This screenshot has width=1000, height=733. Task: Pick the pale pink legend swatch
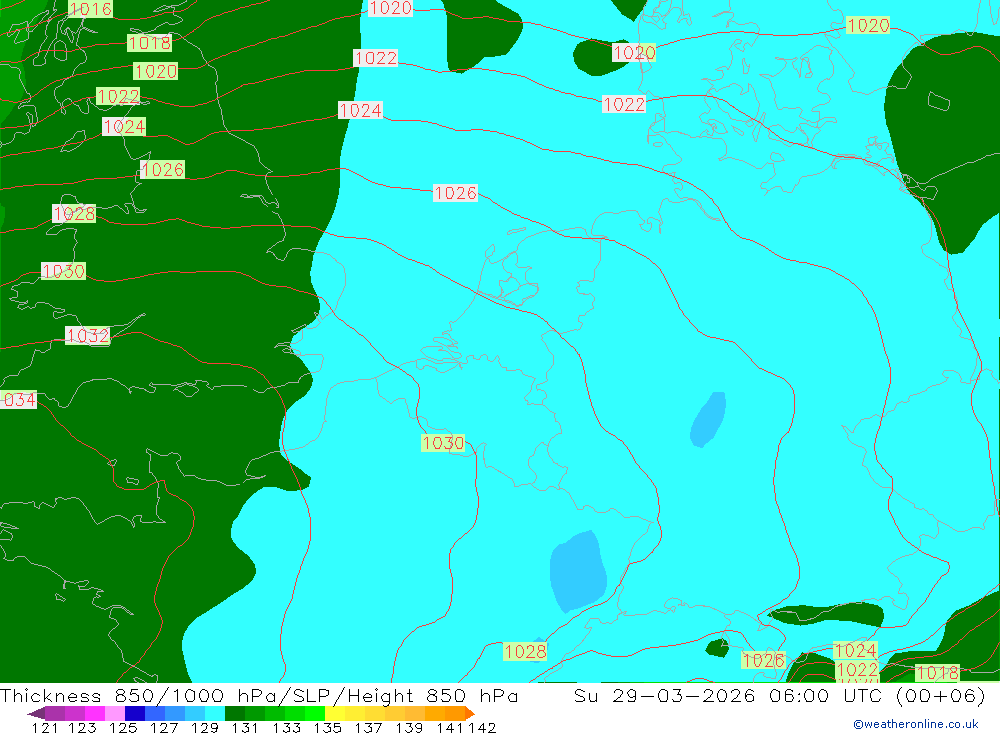(x=115, y=713)
